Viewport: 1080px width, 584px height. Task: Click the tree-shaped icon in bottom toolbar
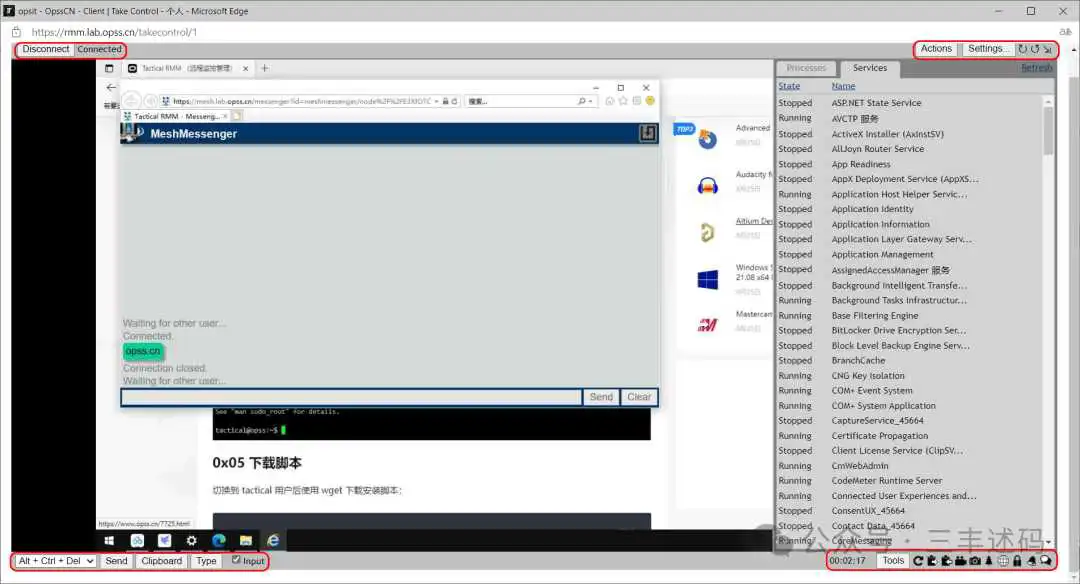989,561
